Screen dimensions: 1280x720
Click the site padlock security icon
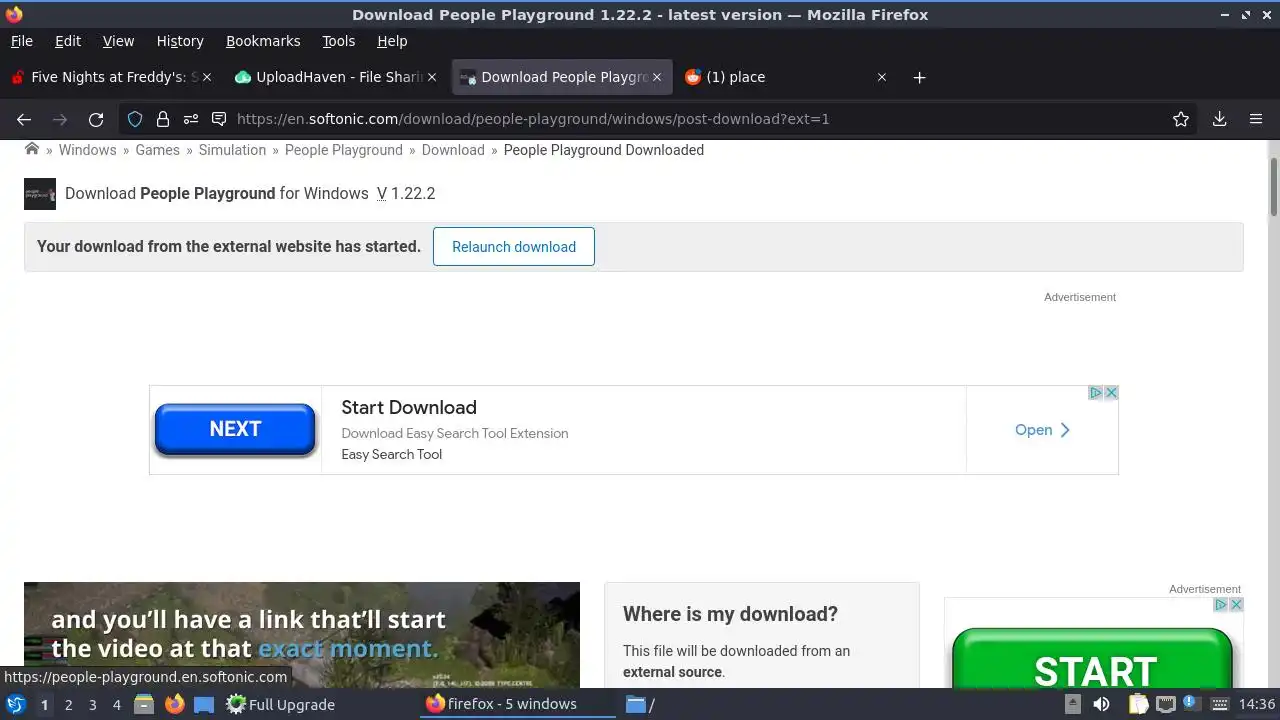point(163,119)
